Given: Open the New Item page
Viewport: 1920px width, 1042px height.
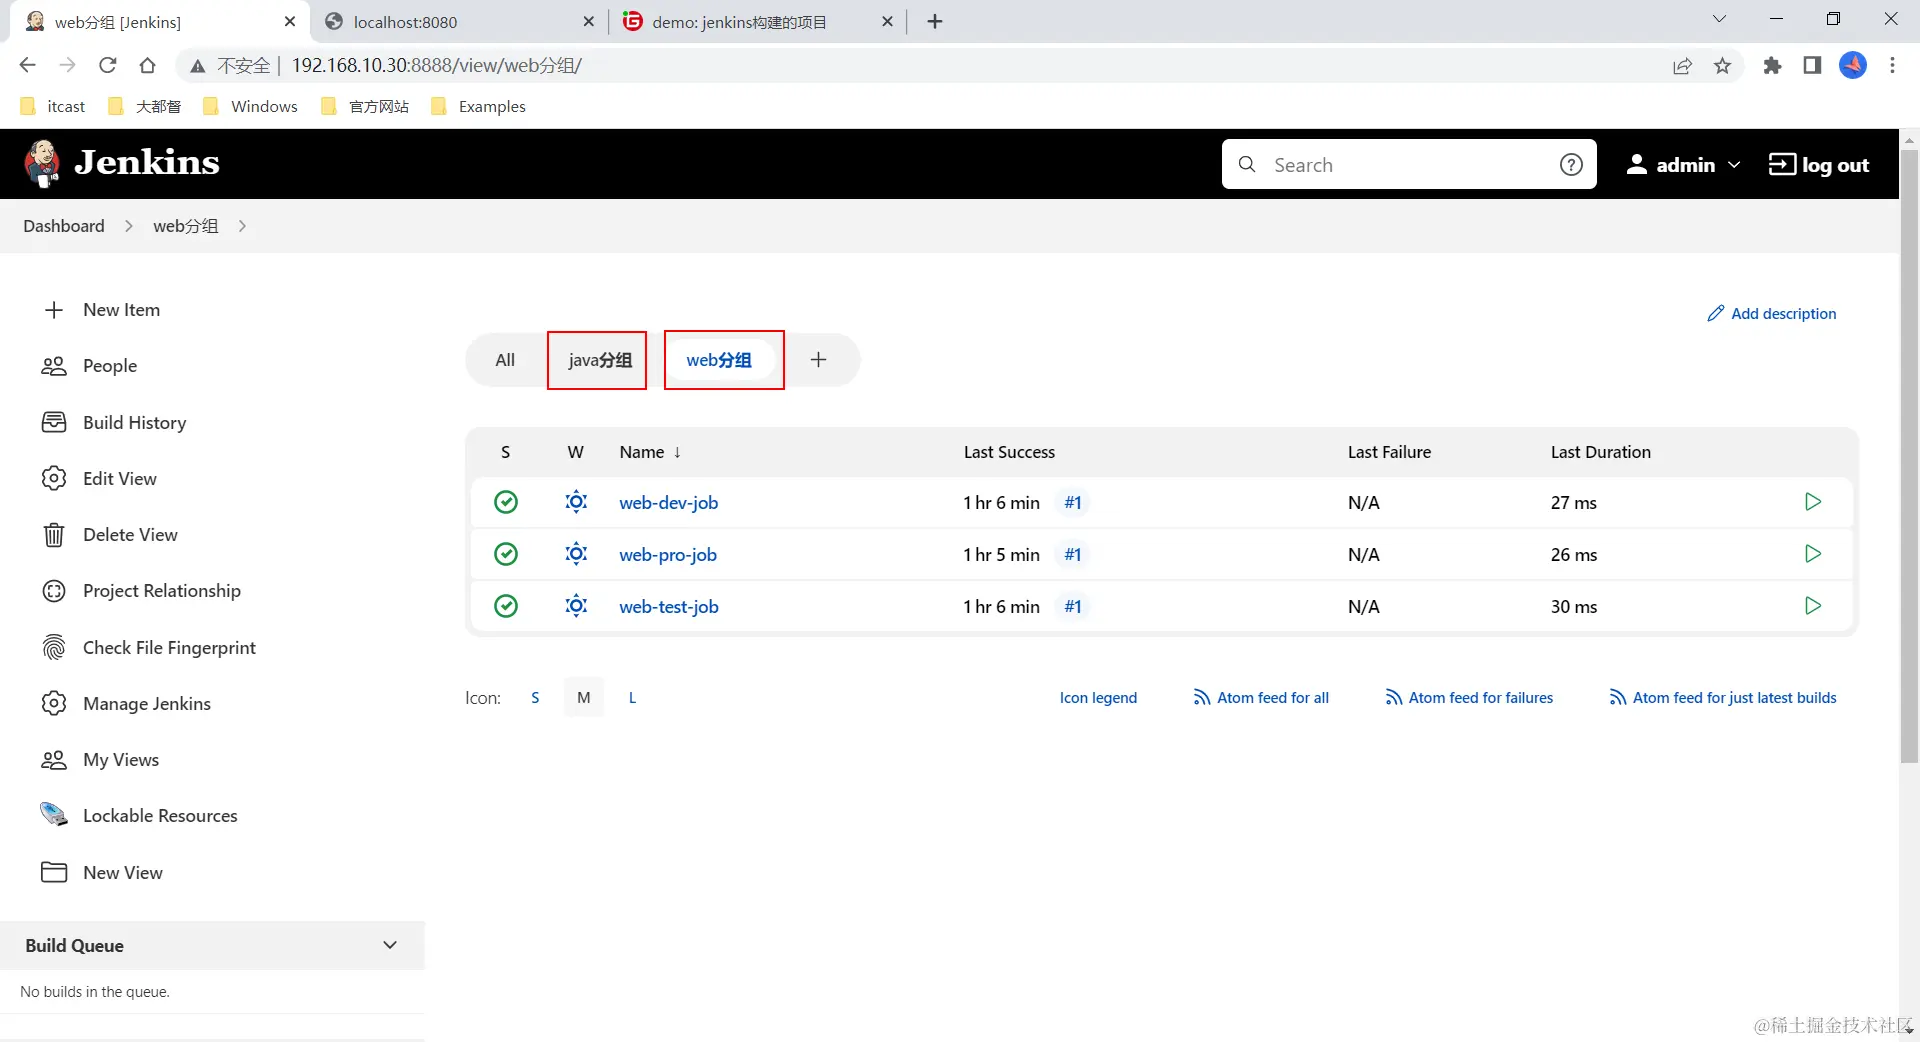Looking at the screenshot, I should pyautogui.click(x=121, y=310).
